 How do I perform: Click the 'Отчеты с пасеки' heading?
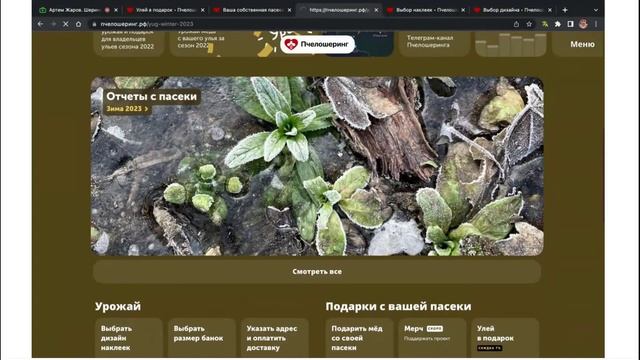coord(151,96)
